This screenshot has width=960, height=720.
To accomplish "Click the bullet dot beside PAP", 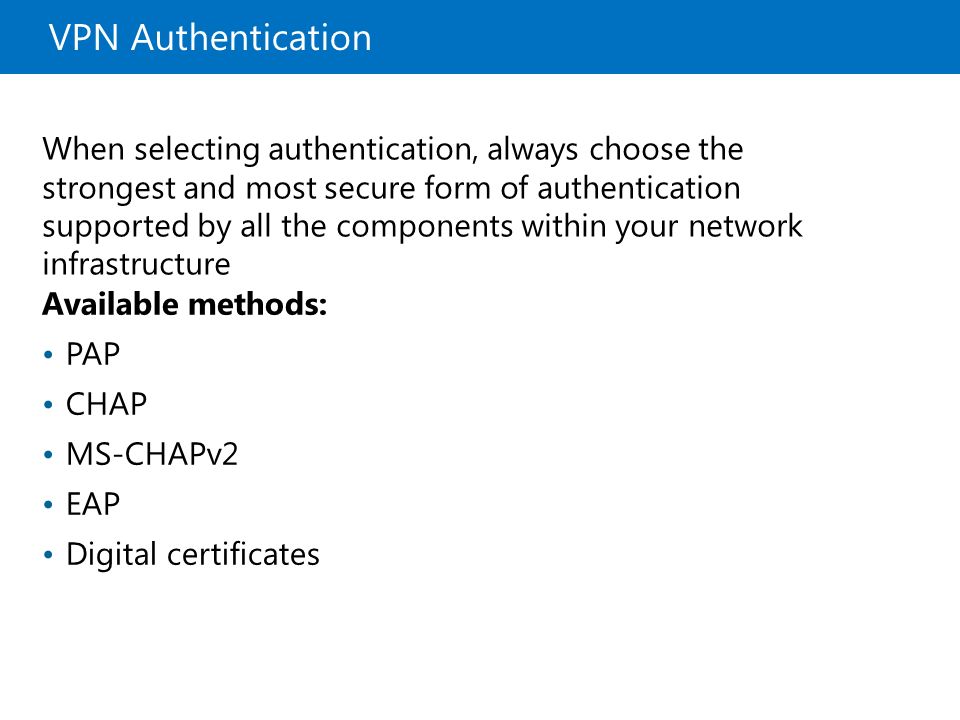I will click(48, 354).
